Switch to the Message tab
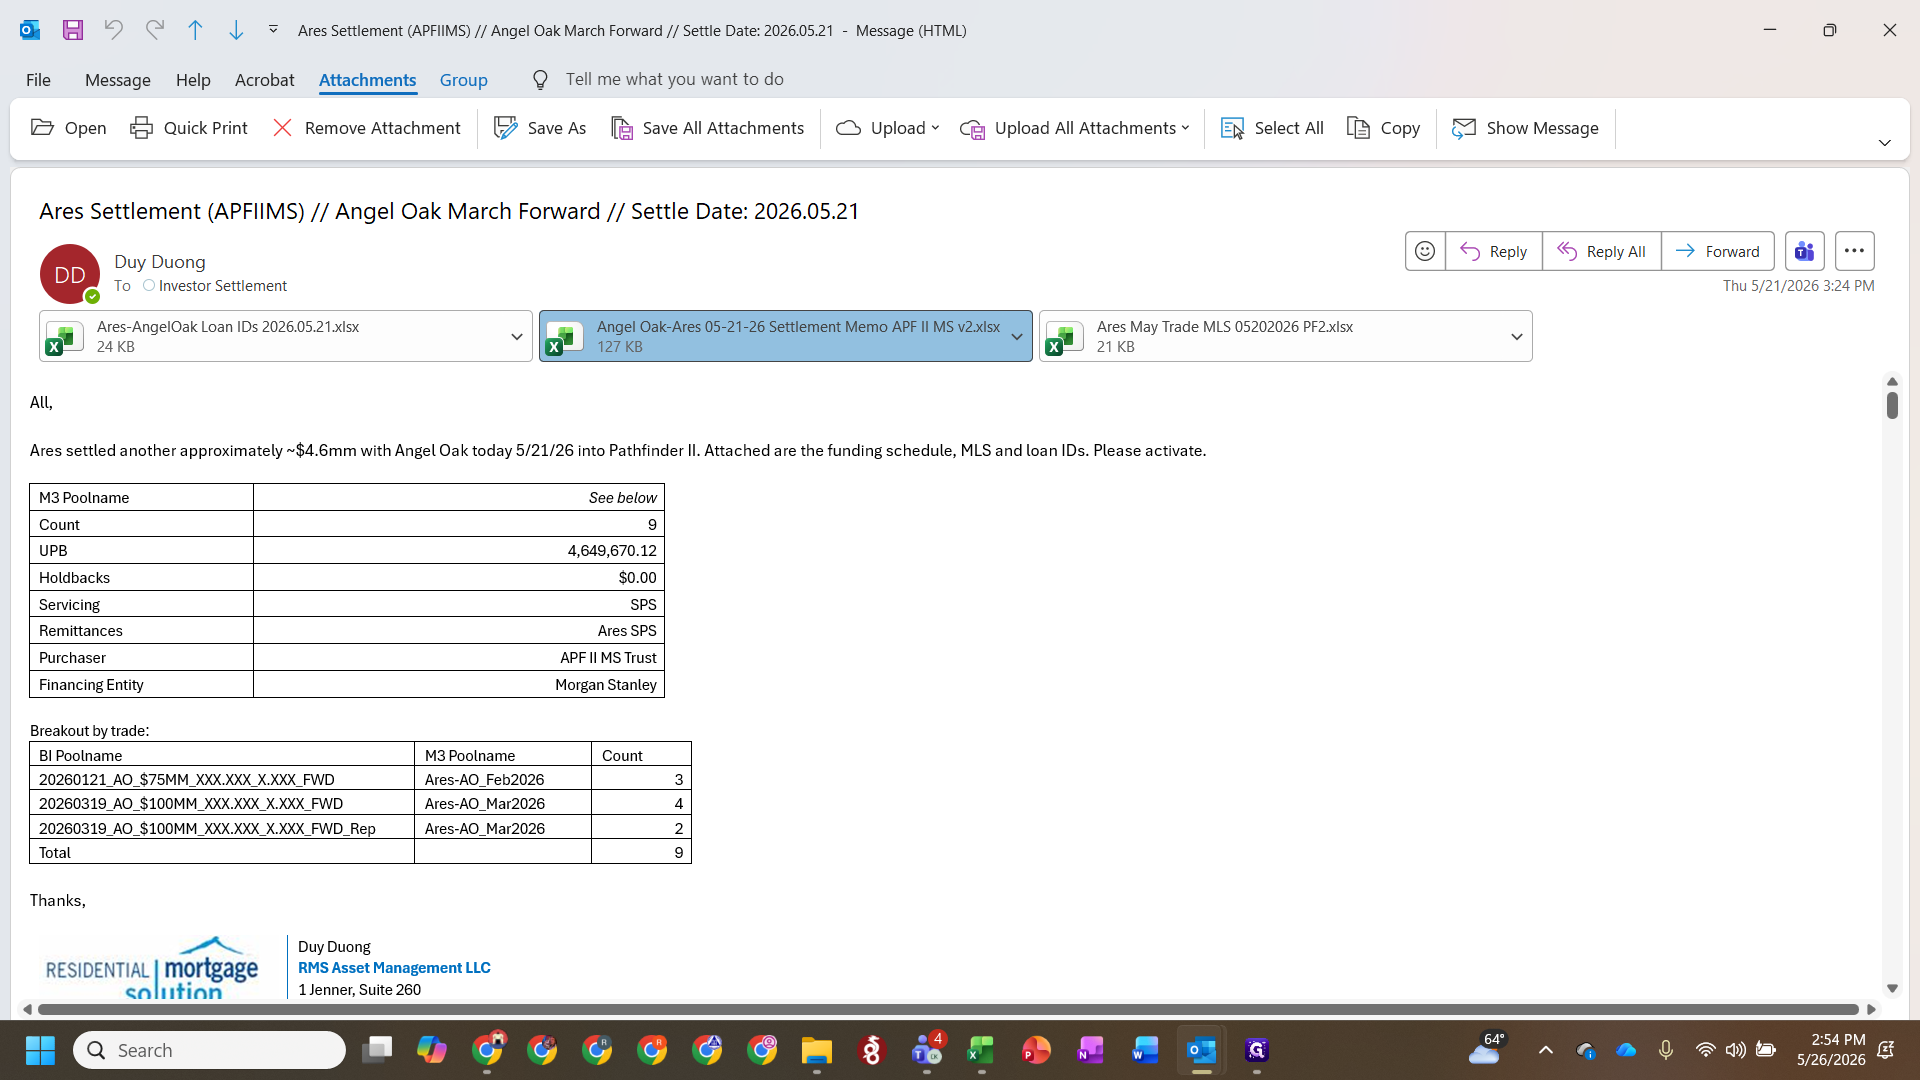The height and width of the screenshot is (1080, 1920). (x=118, y=80)
